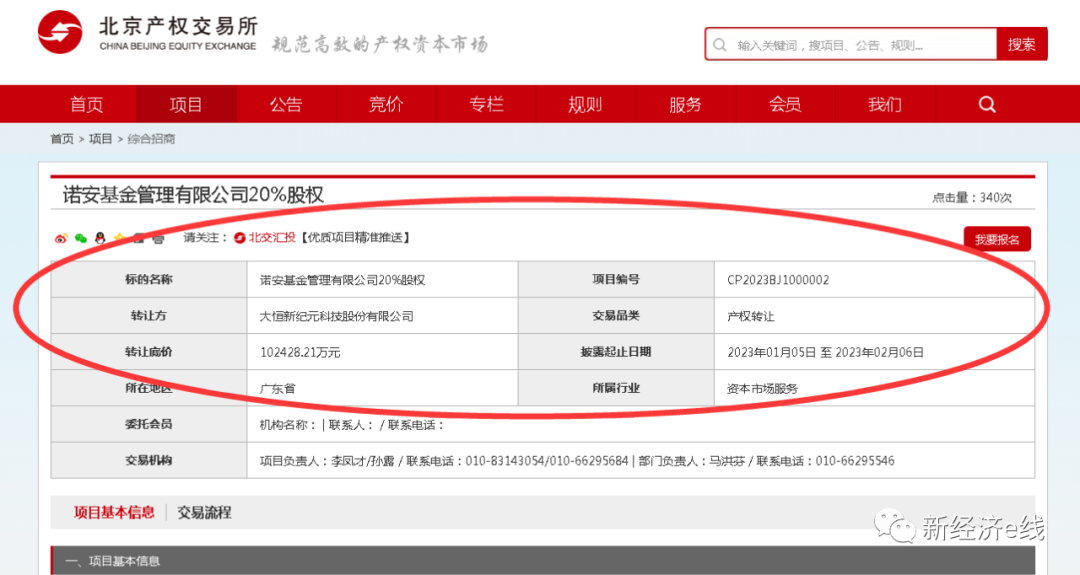This screenshot has height=575, width=1080.
Task: Open the 首页 navigation menu item
Action: coord(86,104)
